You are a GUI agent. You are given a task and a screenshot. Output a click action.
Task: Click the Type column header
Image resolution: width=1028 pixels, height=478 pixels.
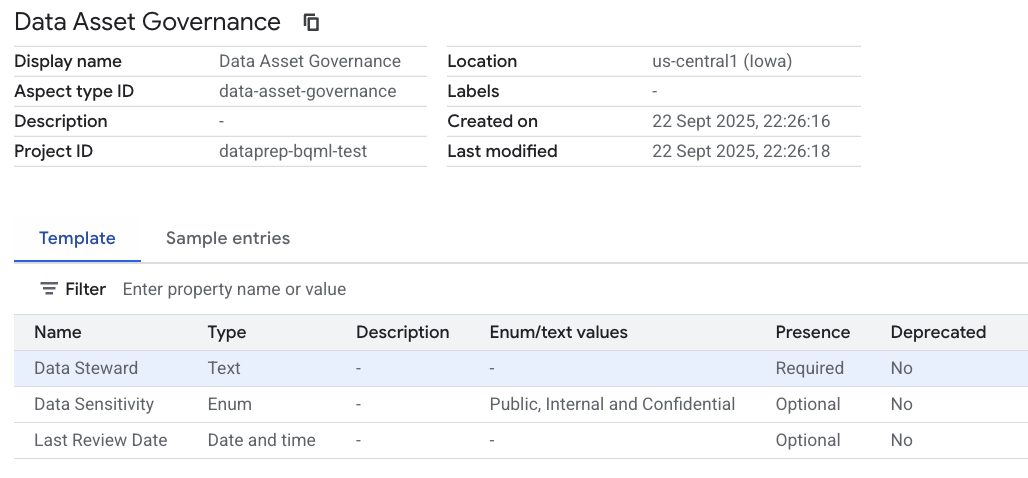pyautogui.click(x=227, y=332)
